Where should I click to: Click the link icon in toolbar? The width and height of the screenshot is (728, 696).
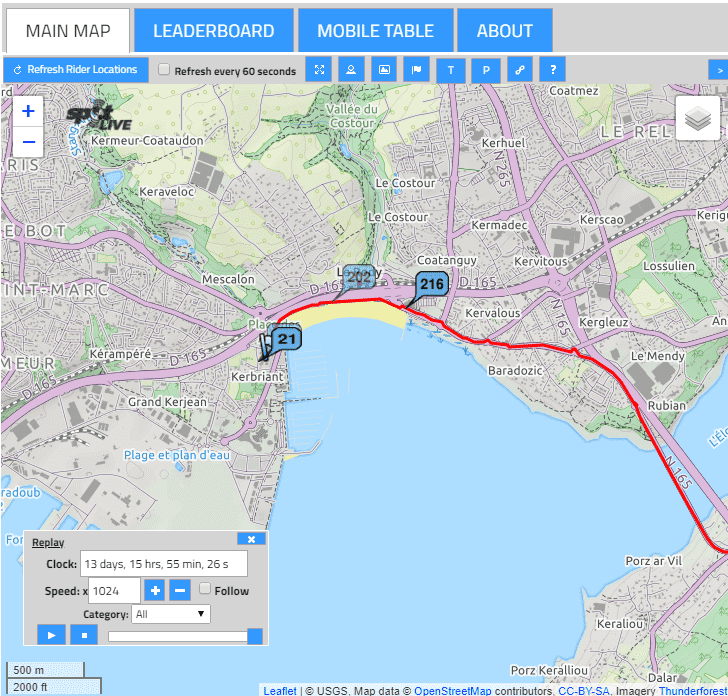tap(518, 70)
